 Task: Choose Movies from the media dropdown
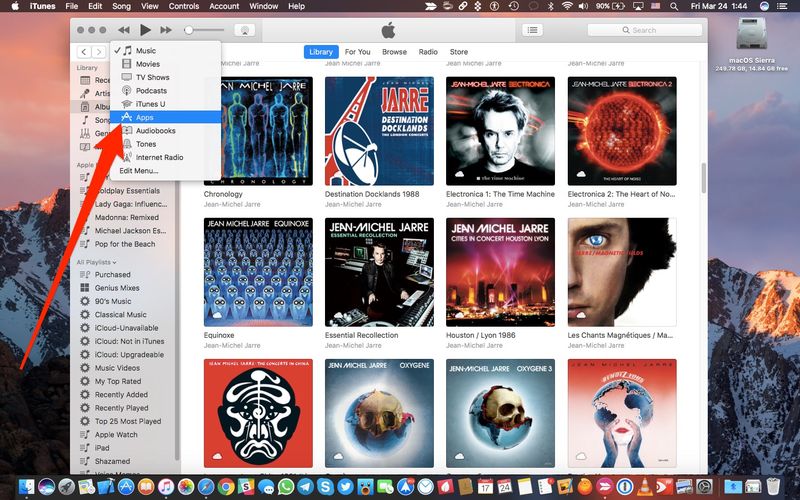coord(166,64)
